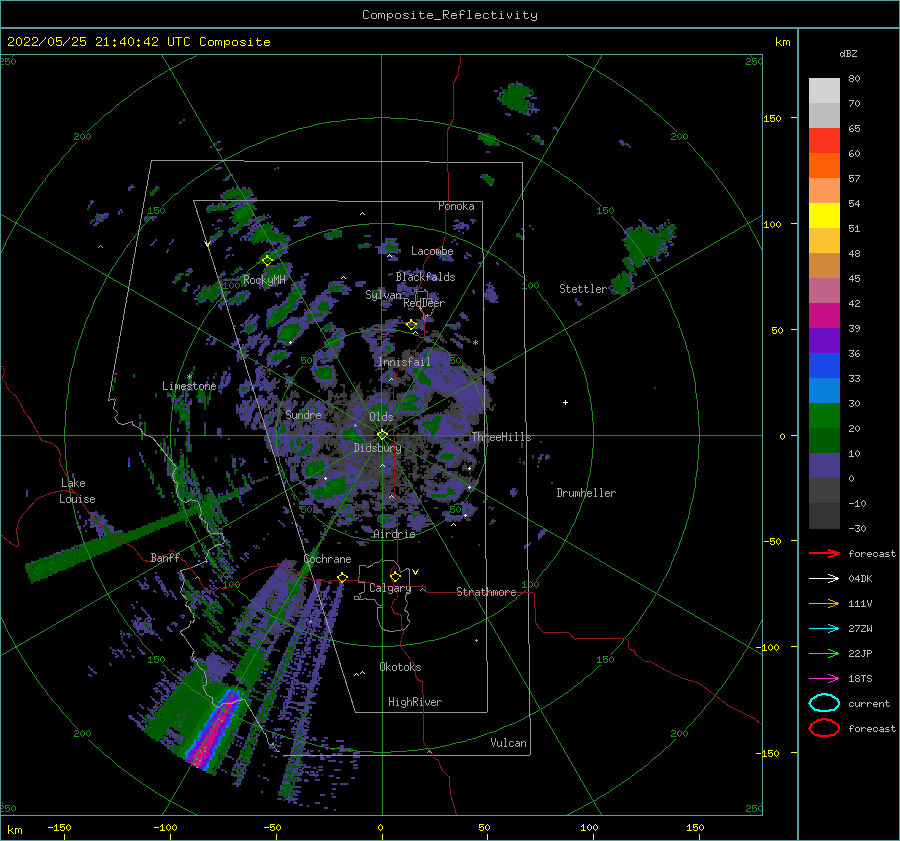Viewport: 900px width, 841px height.
Task: Click the ThreeHills city label
Action: (501, 437)
